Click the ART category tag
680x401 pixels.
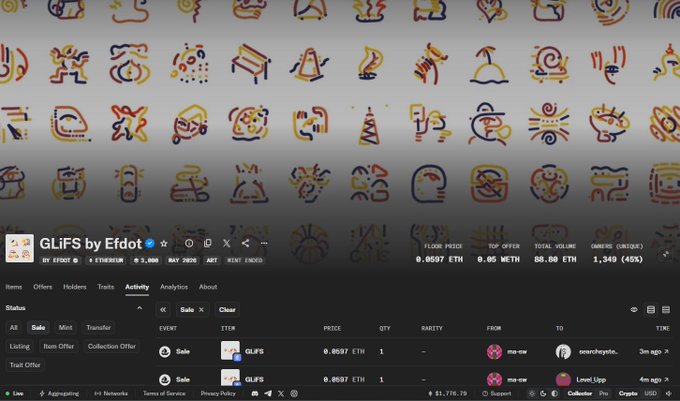[x=212, y=261]
